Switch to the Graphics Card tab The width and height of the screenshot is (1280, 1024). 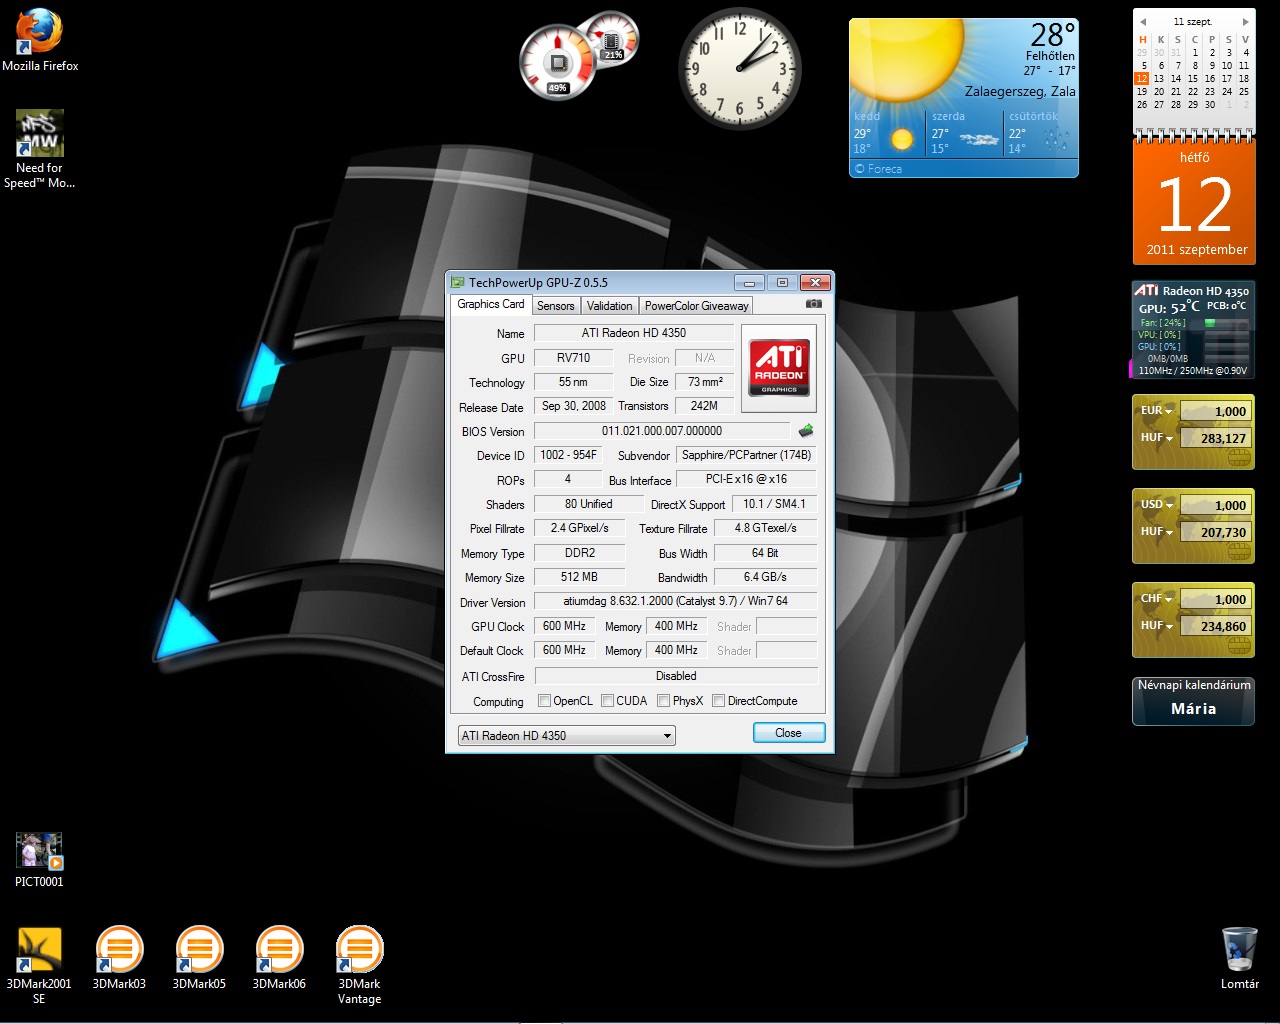pyautogui.click(x=490, y=304)
